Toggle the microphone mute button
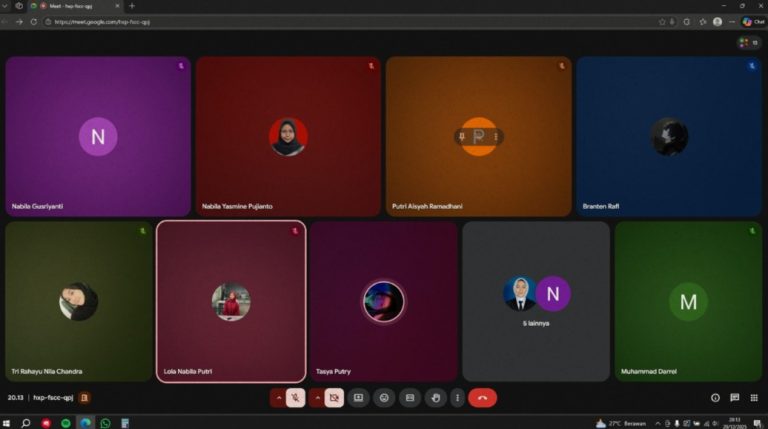768x429 pixels. [x=296, y=398]
